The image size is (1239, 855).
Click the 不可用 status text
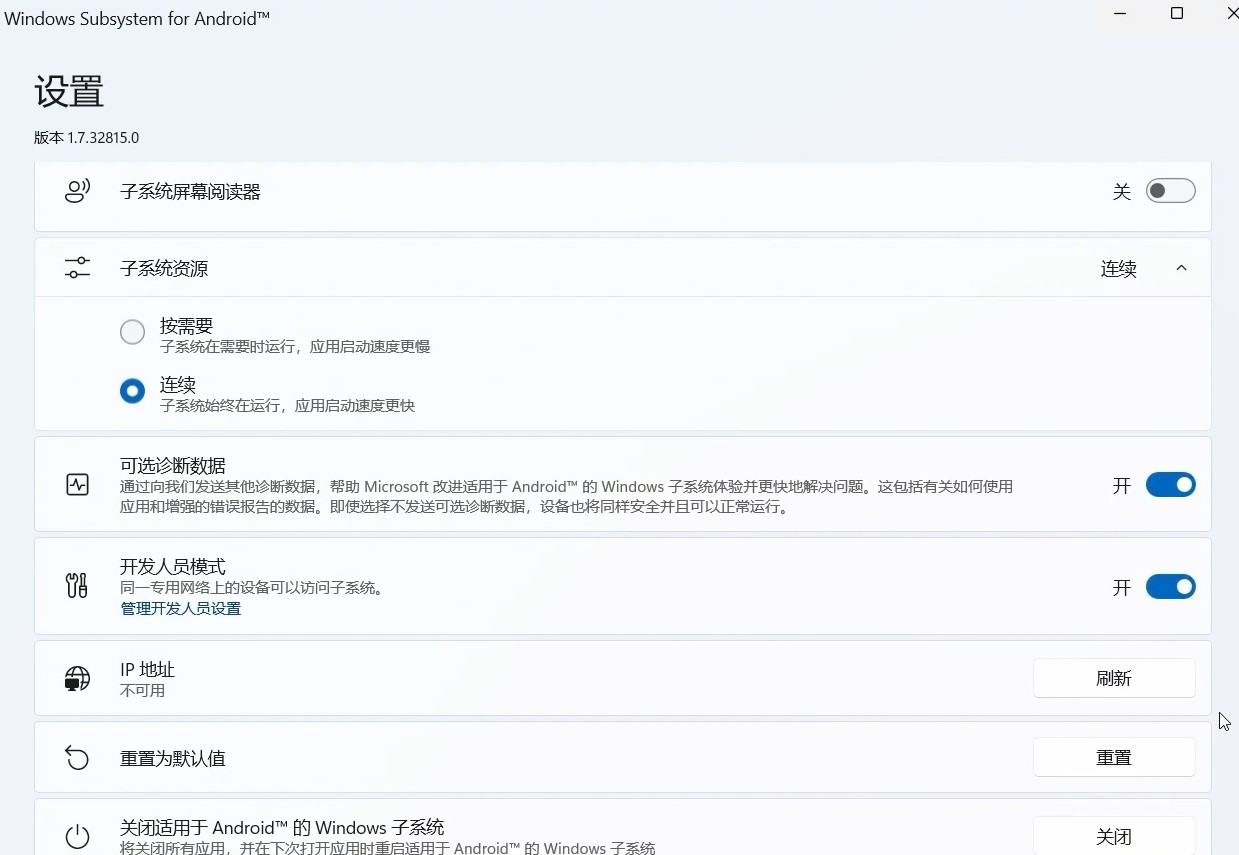143,691
